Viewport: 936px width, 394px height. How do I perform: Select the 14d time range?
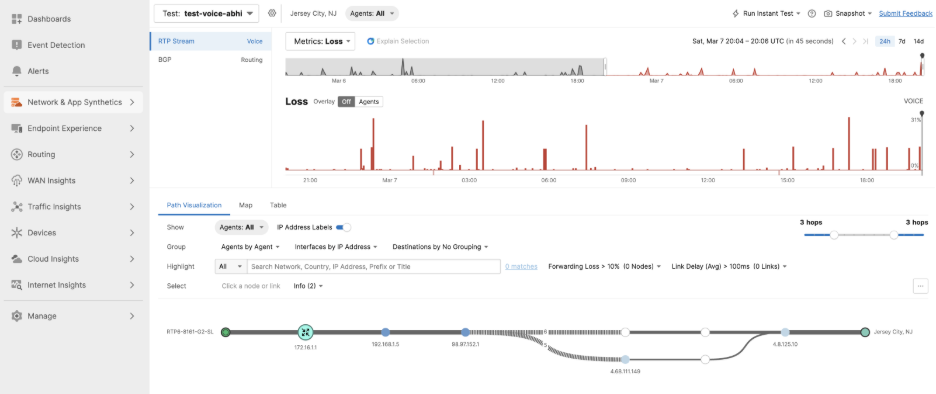[919, 41]
